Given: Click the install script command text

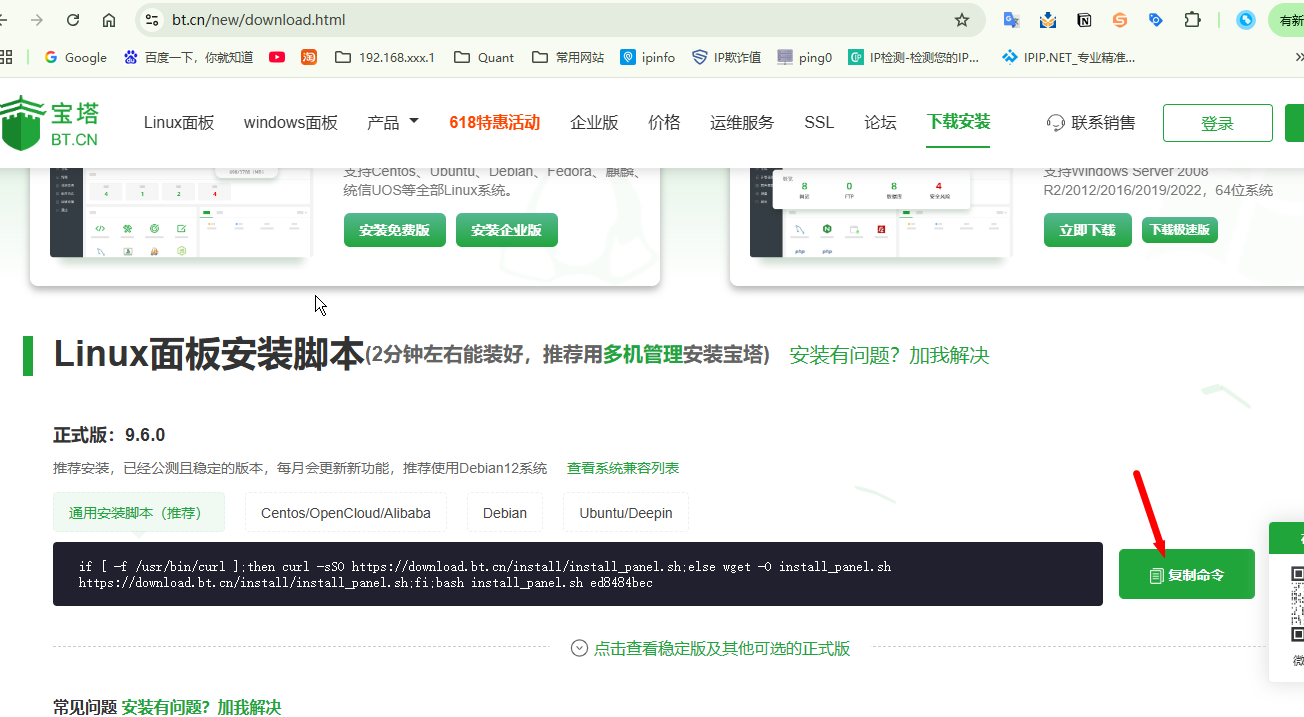Looking at the screenshot, I should click(x=485, y=574).
